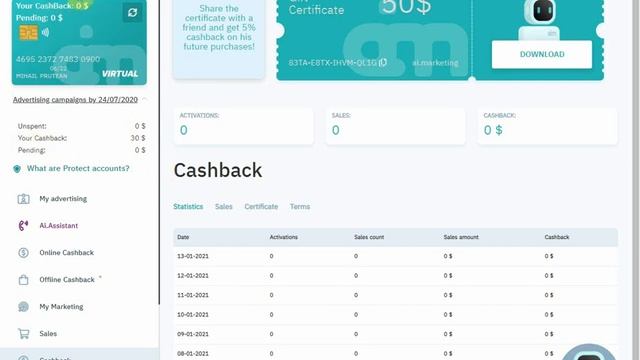Click the Ai.Assistant phone icon
Viewport: 640px width, 360px height.
pos(23,225)
